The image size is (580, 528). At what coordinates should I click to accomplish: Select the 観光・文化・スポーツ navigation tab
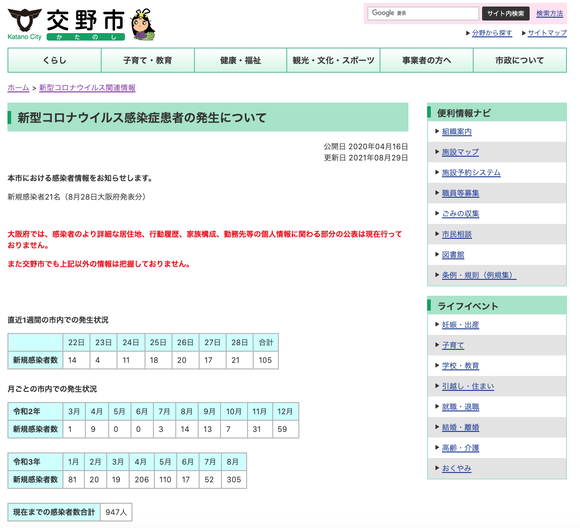pyautogui.click(x=333, y=60)
